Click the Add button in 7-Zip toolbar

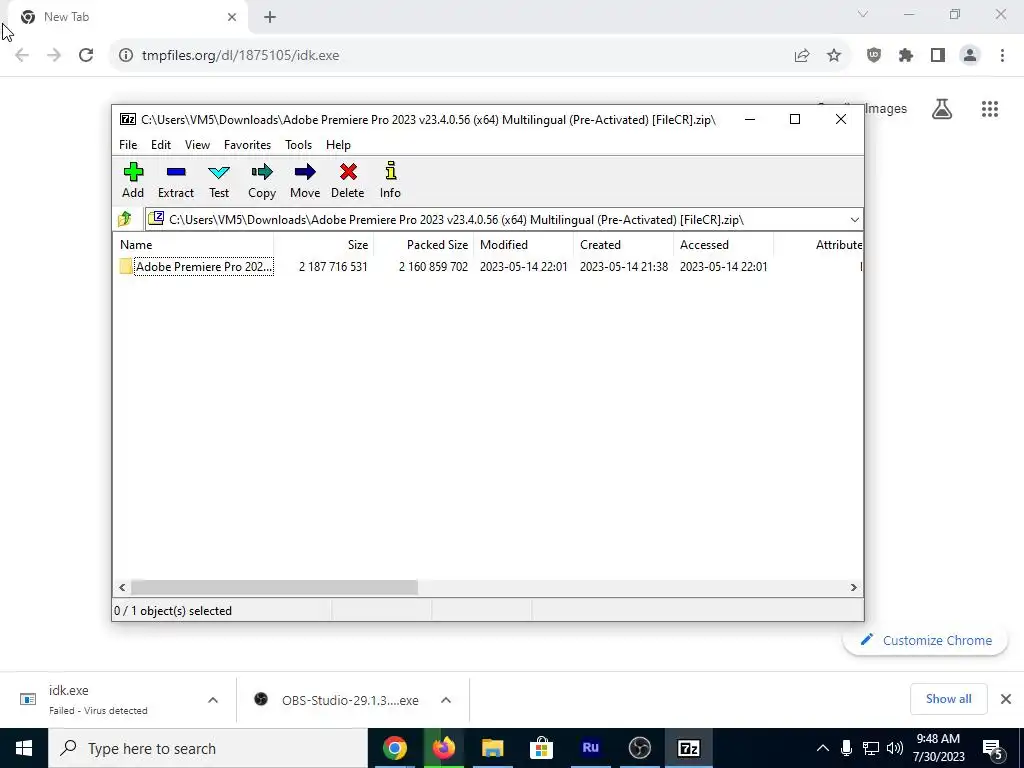coord(133,180)
